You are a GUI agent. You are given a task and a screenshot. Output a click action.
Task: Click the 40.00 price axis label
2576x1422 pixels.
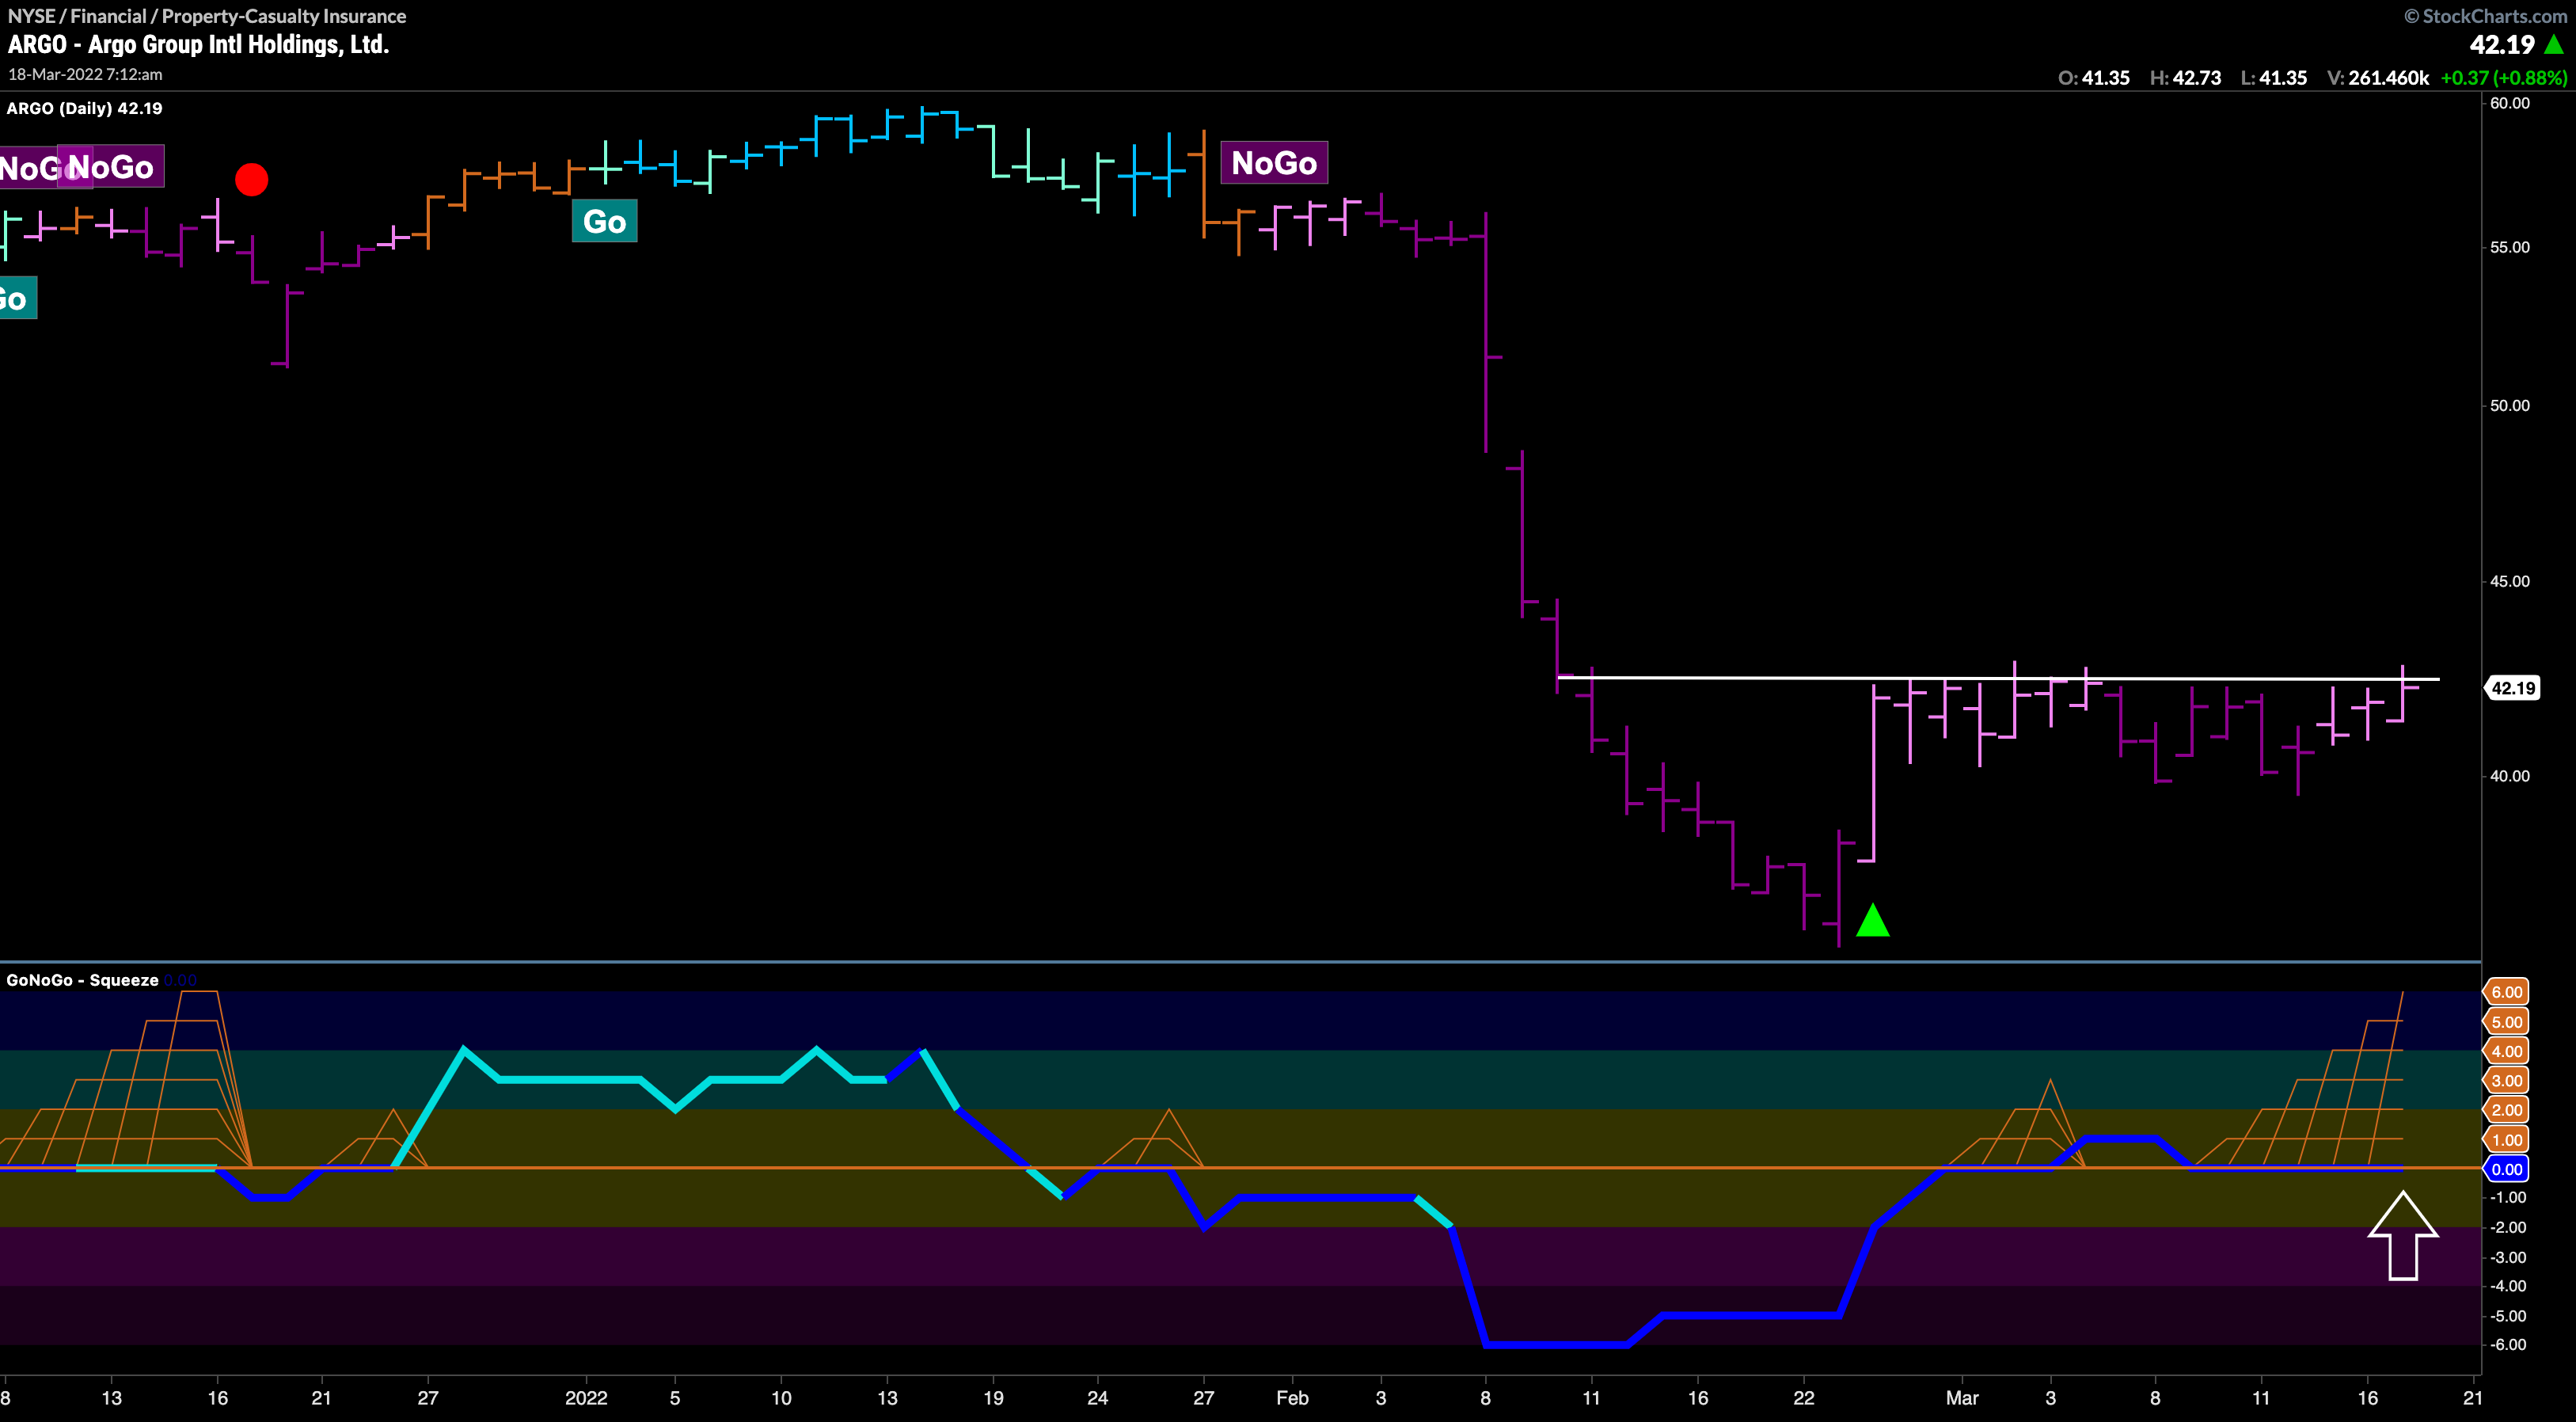[2510, 776]
